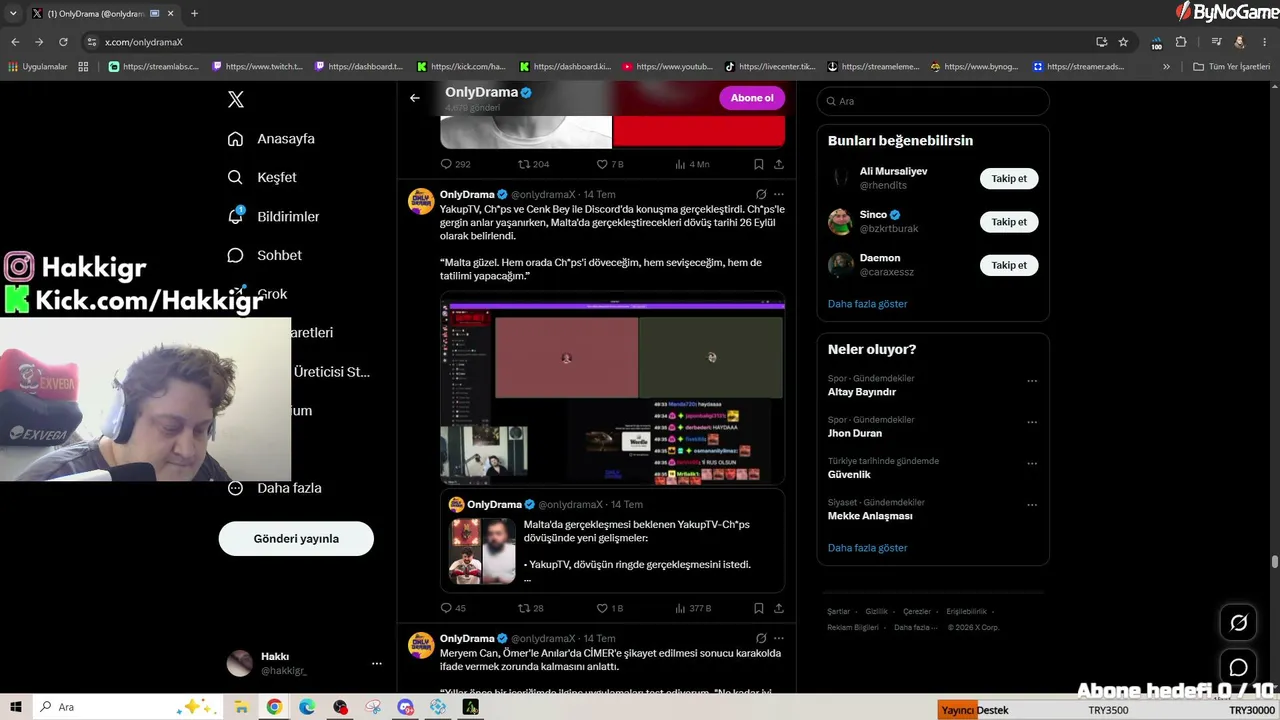
Task: Open options for Güvenlik trend
Action: tap(1032, 463)
